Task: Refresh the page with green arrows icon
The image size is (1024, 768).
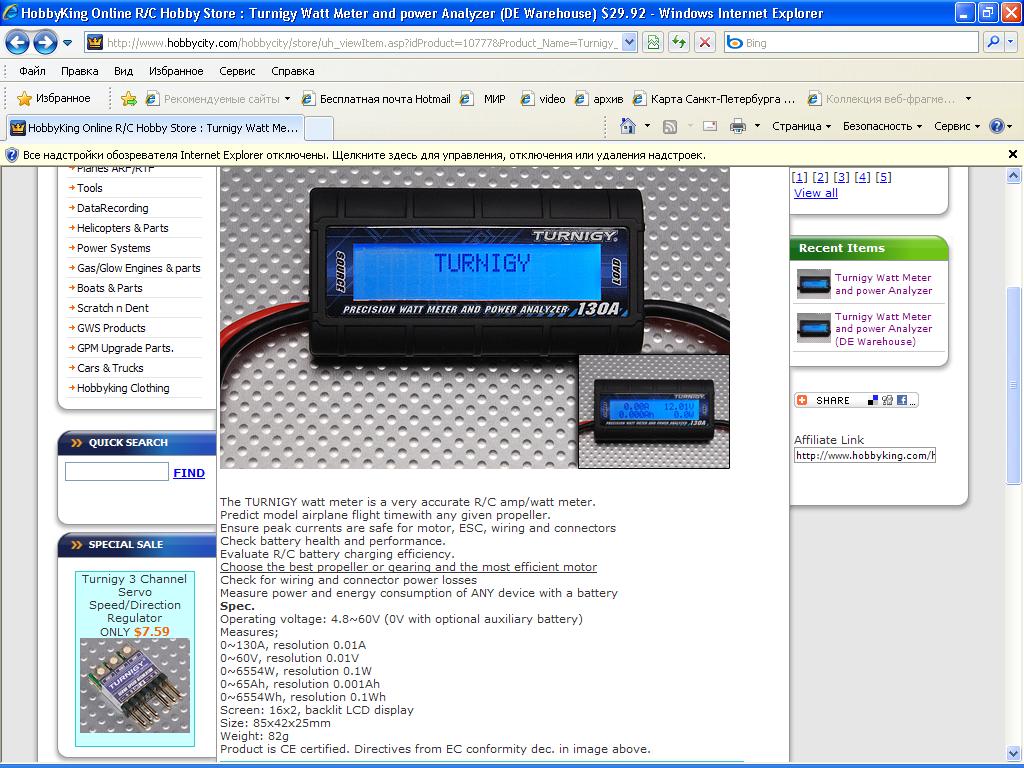Action: coord(679,43)
